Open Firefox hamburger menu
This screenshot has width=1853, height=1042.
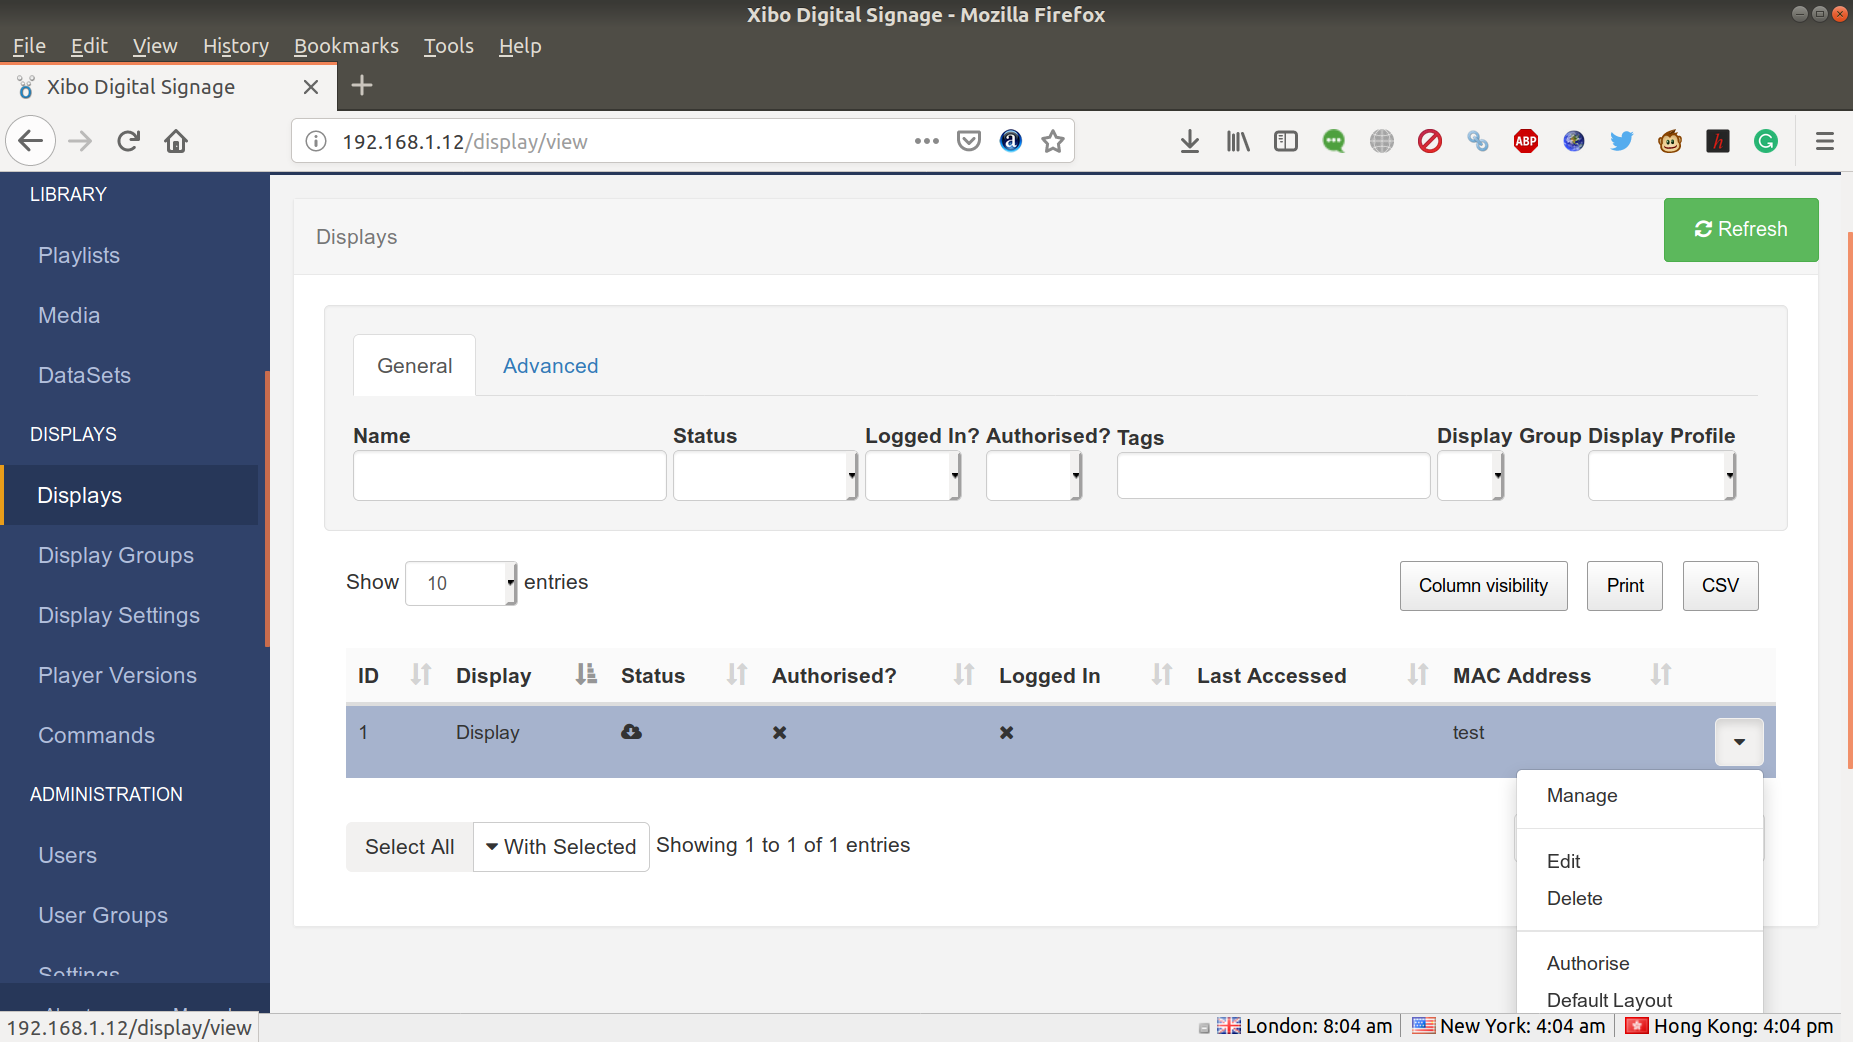point(1825,141)
